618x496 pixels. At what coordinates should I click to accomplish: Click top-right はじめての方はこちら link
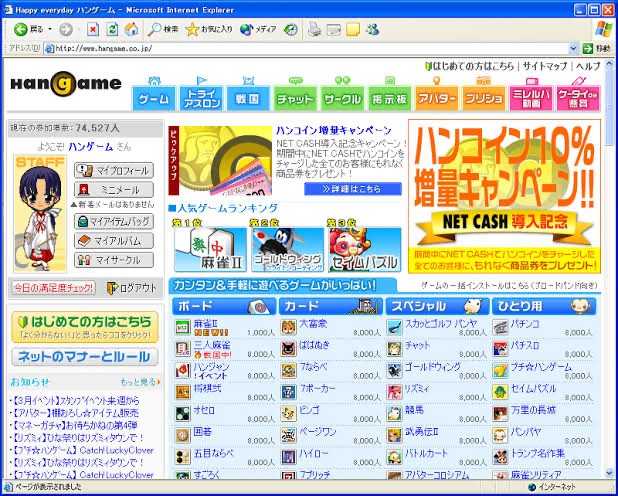click(x=470, y=66)
